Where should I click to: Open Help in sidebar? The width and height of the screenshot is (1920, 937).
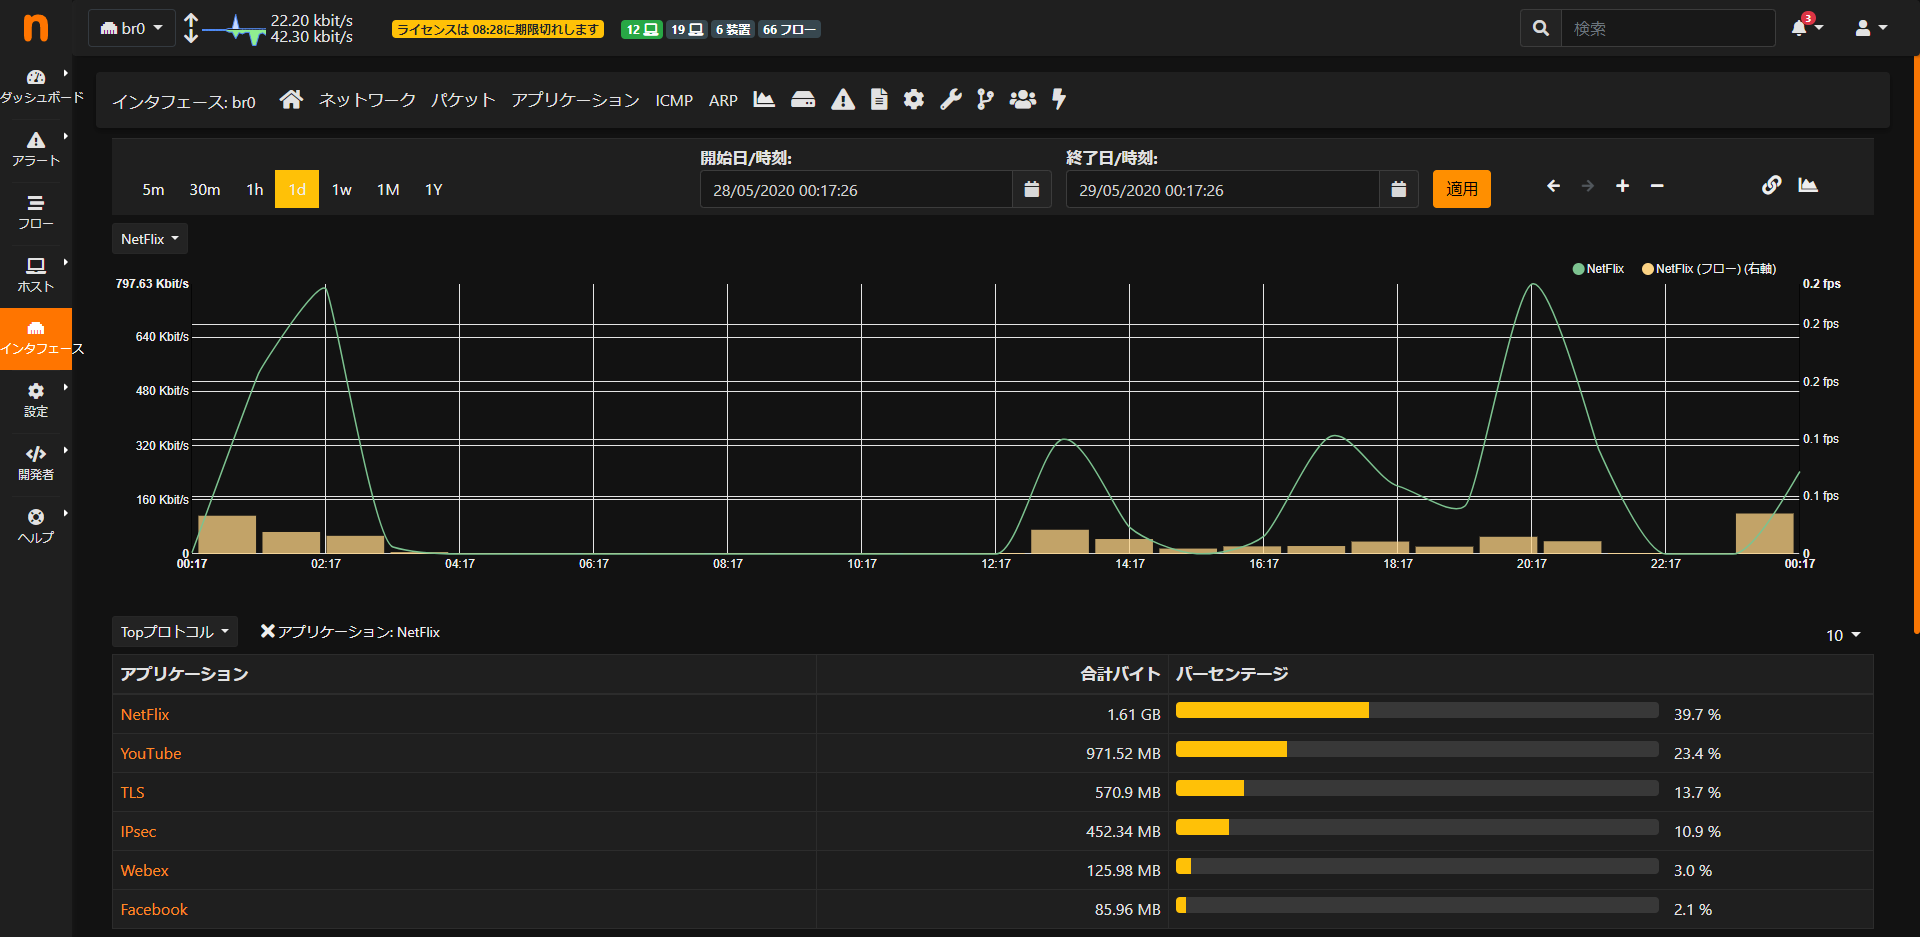pyautogui.click(x=36, y=525)
